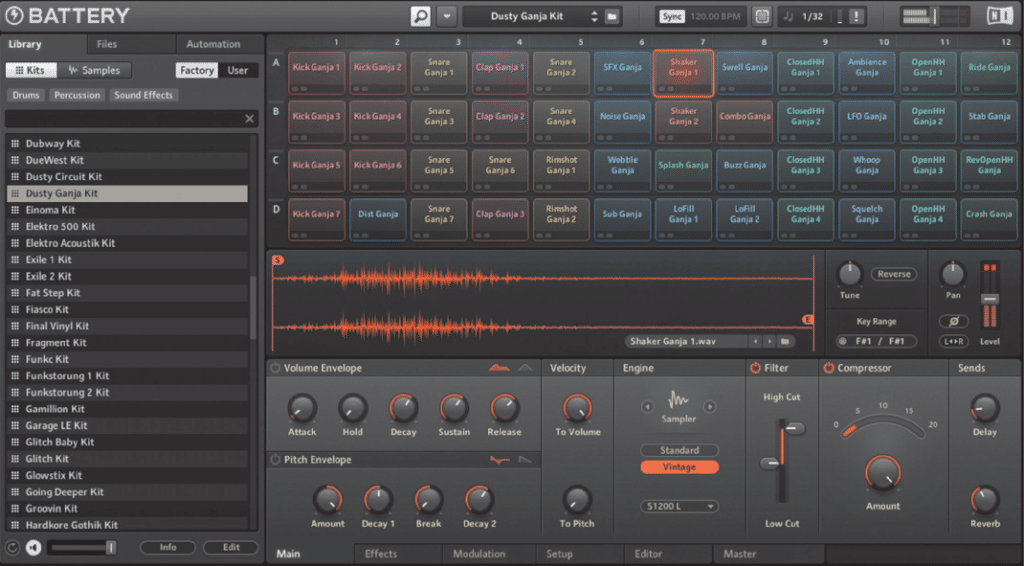The width and height of the screenshot is (1024, 566).
Task: Click the Kits grid icon button
Action: [30, 70]
